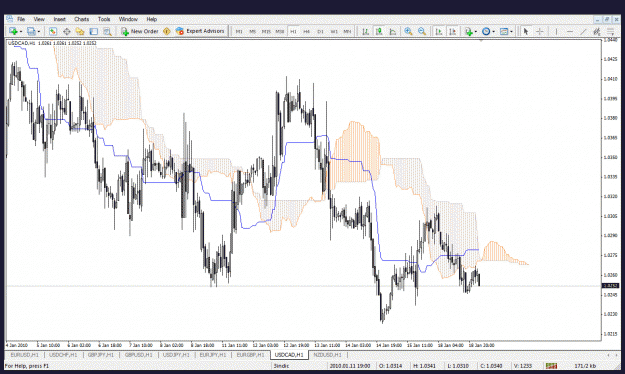This screenshot has height=374, width=625.
Task: Open the Strategy Tester icon
Action: pyautogui.click(x=107, y=31)
